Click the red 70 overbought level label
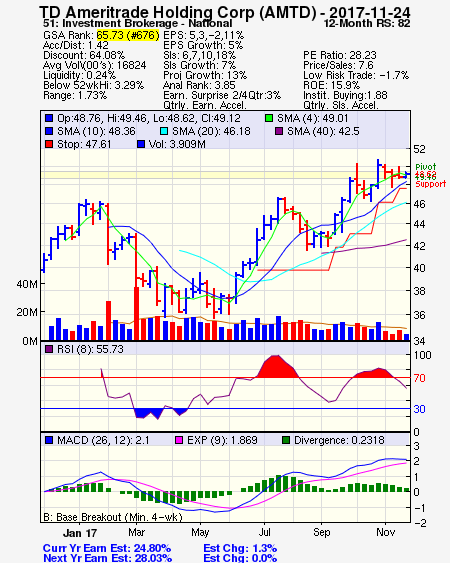The image size is (450, 563). pyautogui.click(x=419, y=378)
